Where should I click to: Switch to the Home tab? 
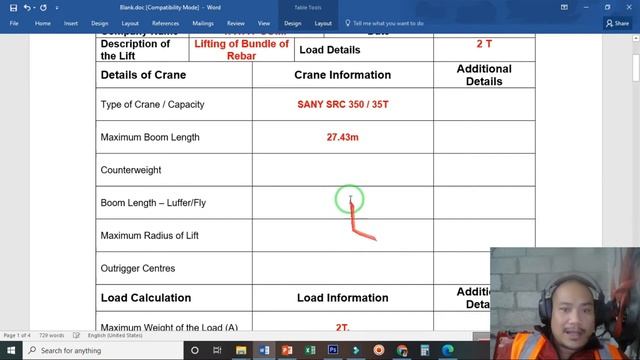[42, 23]
